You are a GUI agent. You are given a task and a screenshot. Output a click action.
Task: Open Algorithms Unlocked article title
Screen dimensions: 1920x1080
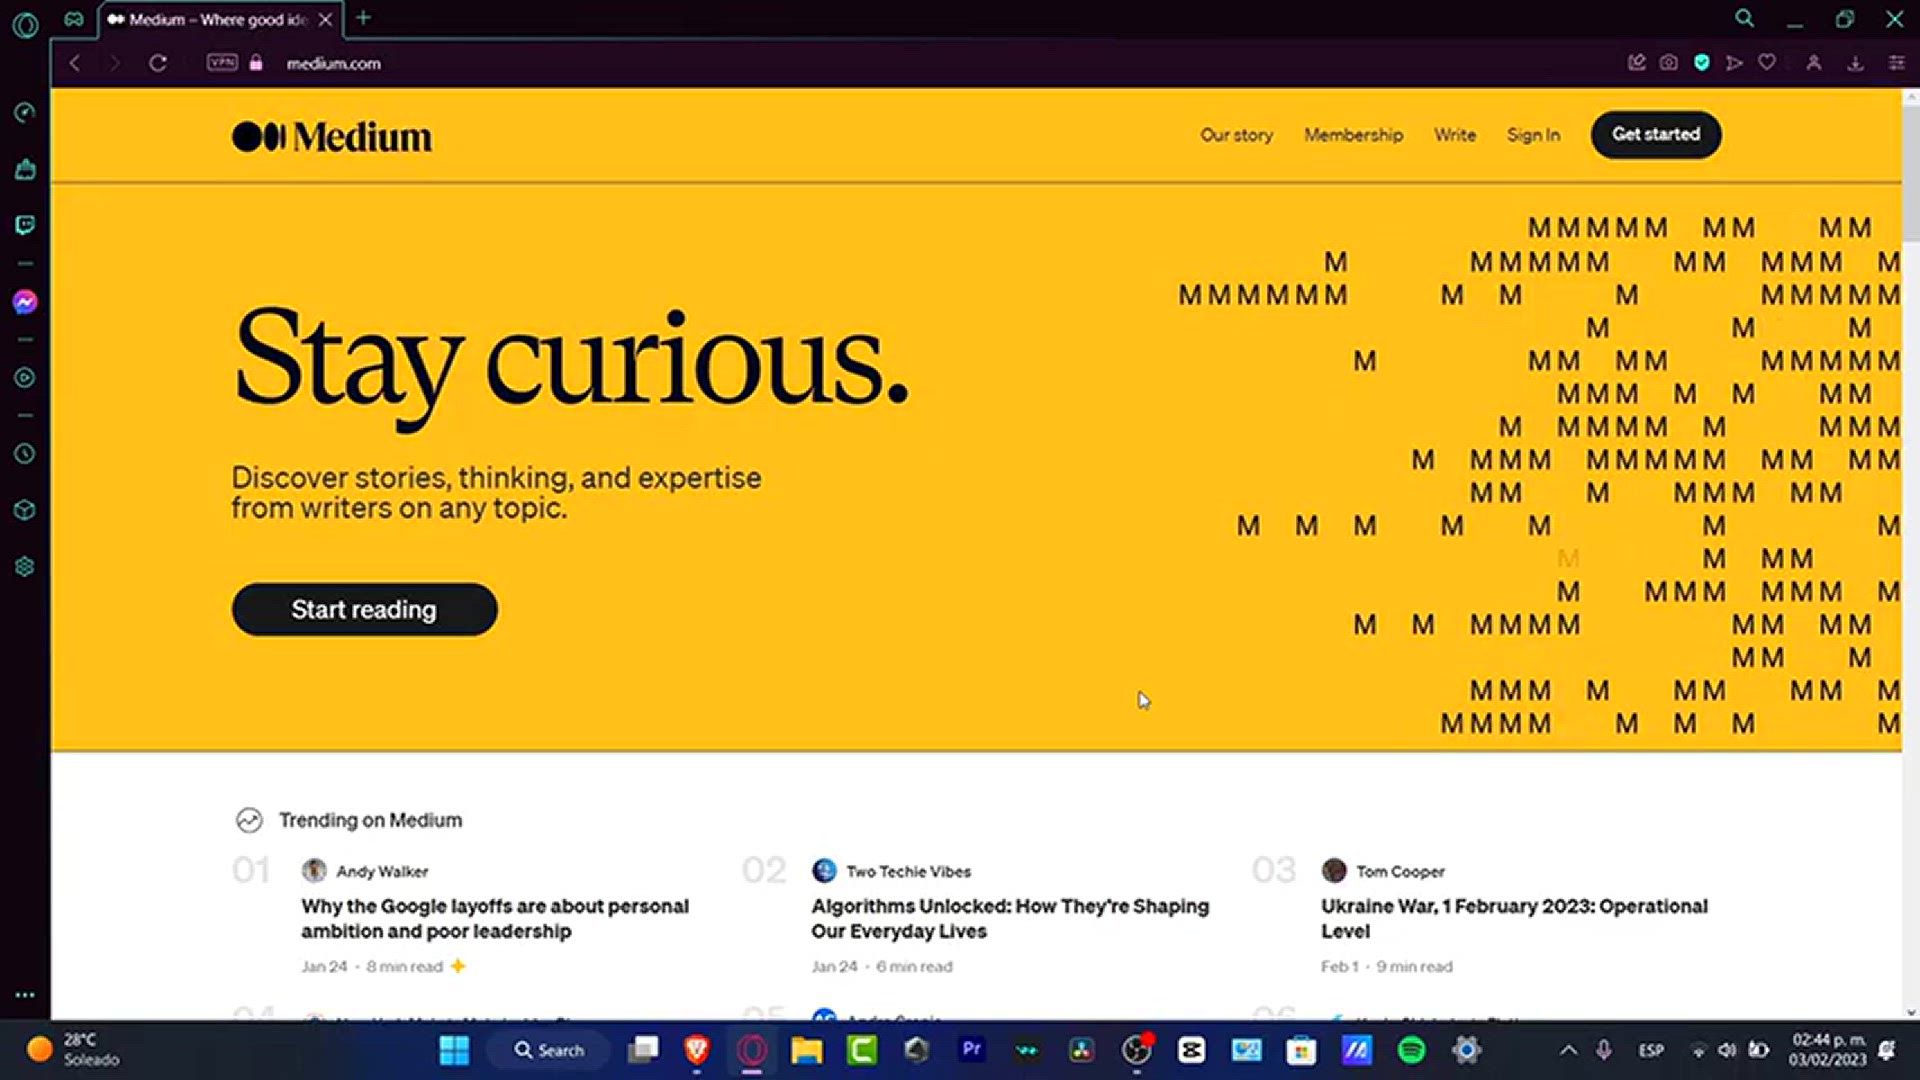click(x=1010, y=918)
